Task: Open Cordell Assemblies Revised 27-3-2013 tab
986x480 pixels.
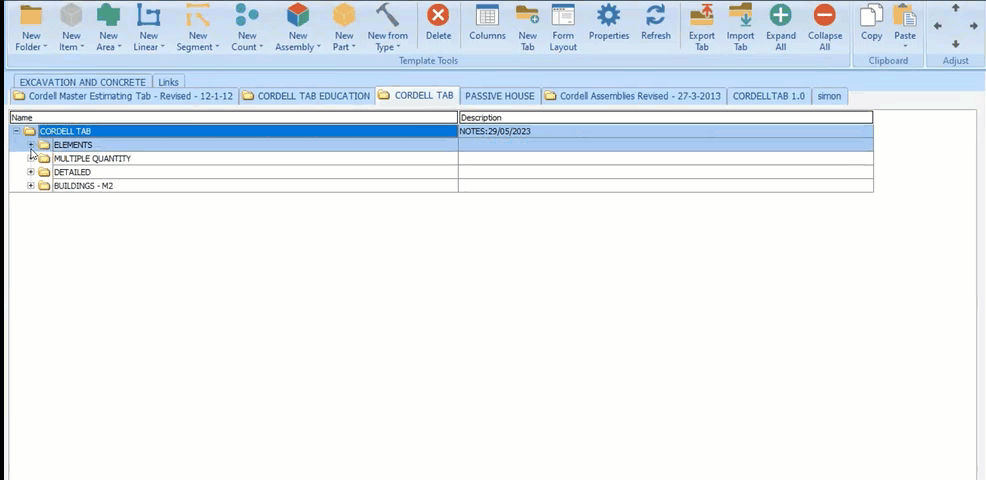Action: tap(633, 96)
